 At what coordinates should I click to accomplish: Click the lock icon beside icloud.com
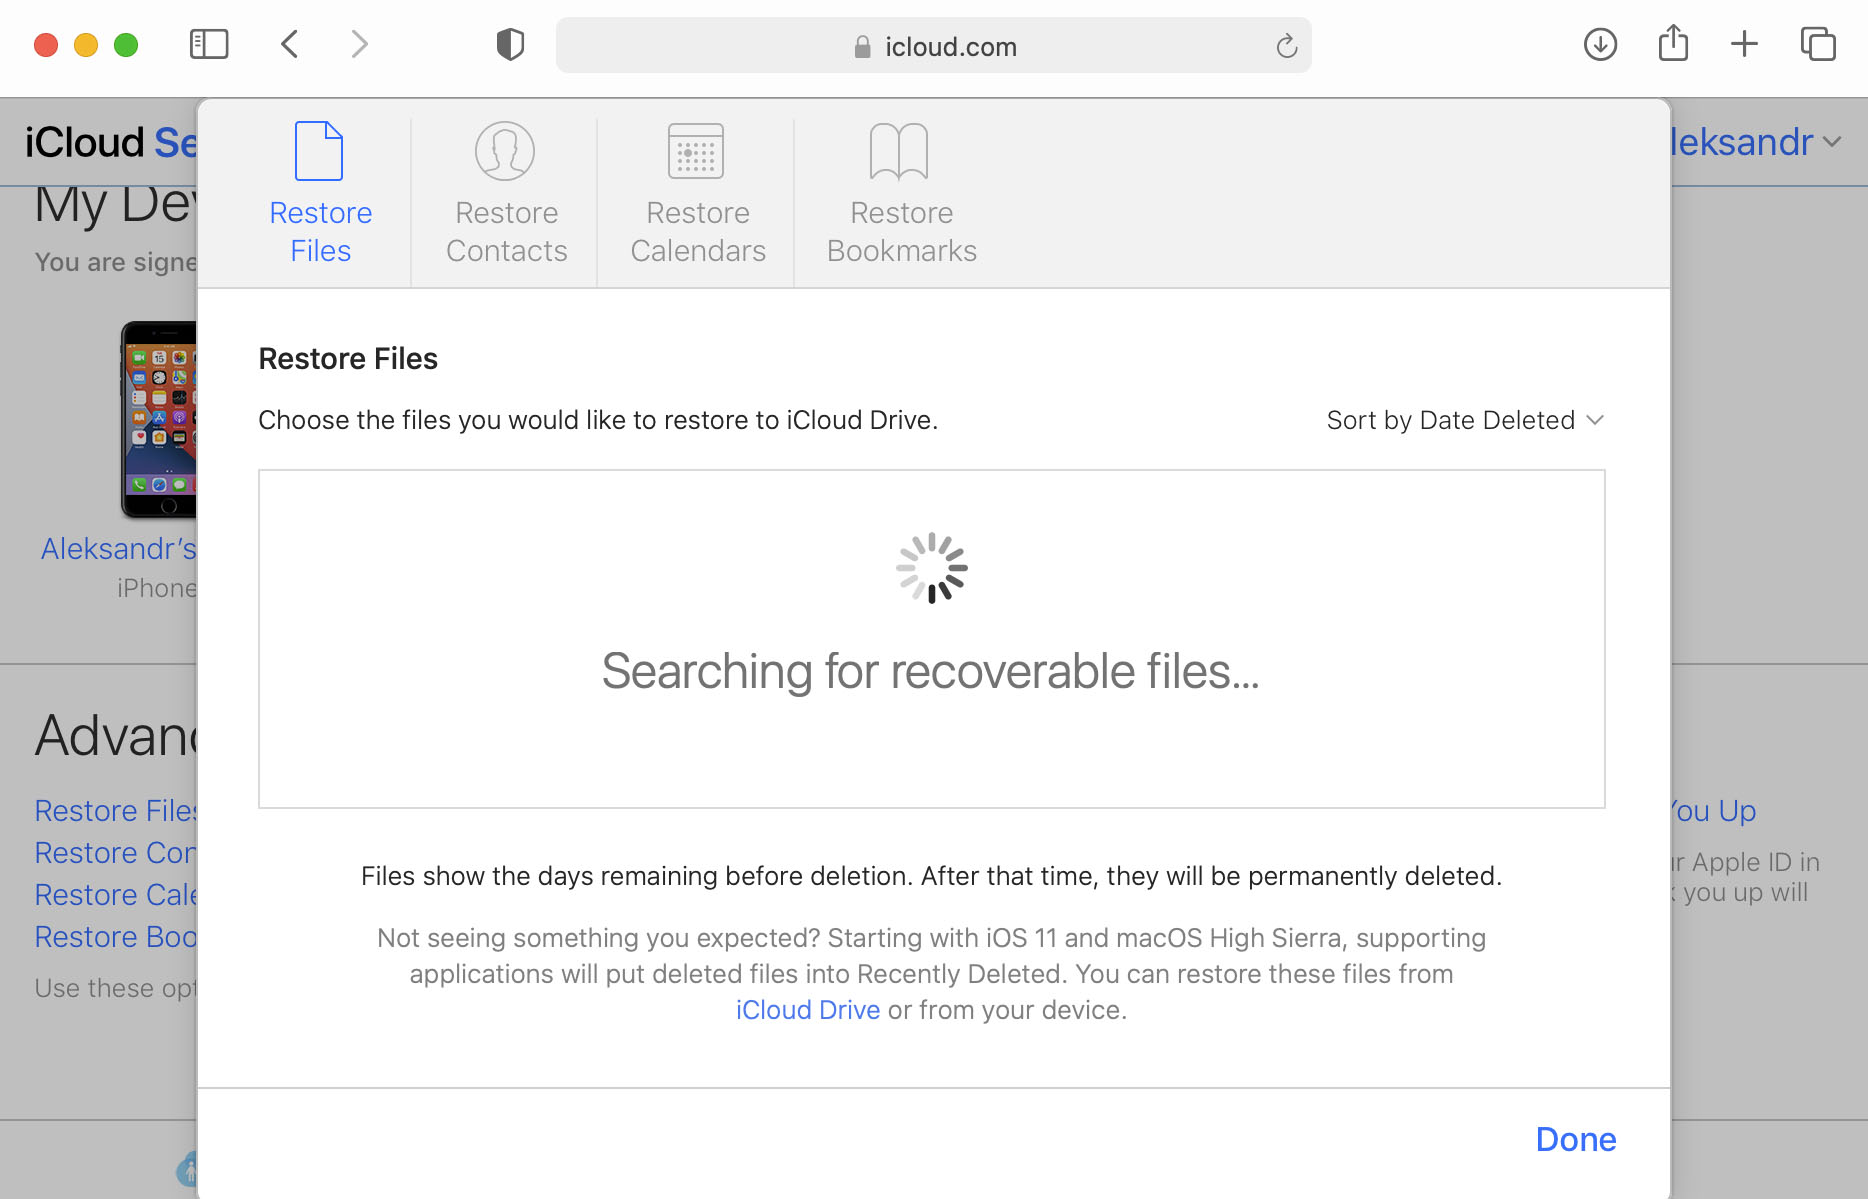(862, 47)
